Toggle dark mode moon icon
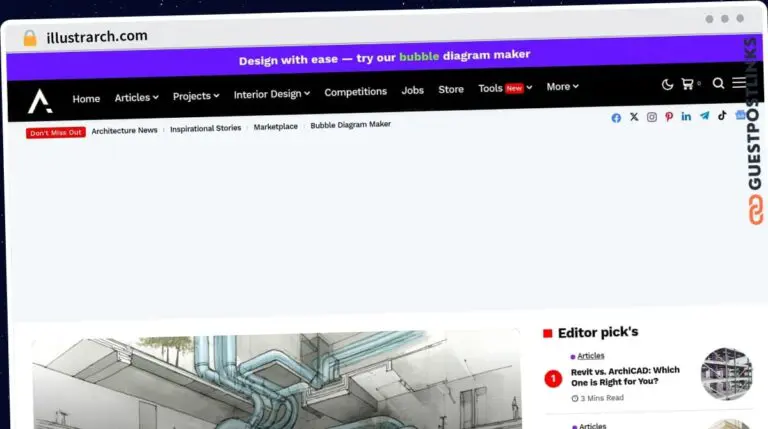768x429 pixels. coord(667,85)
